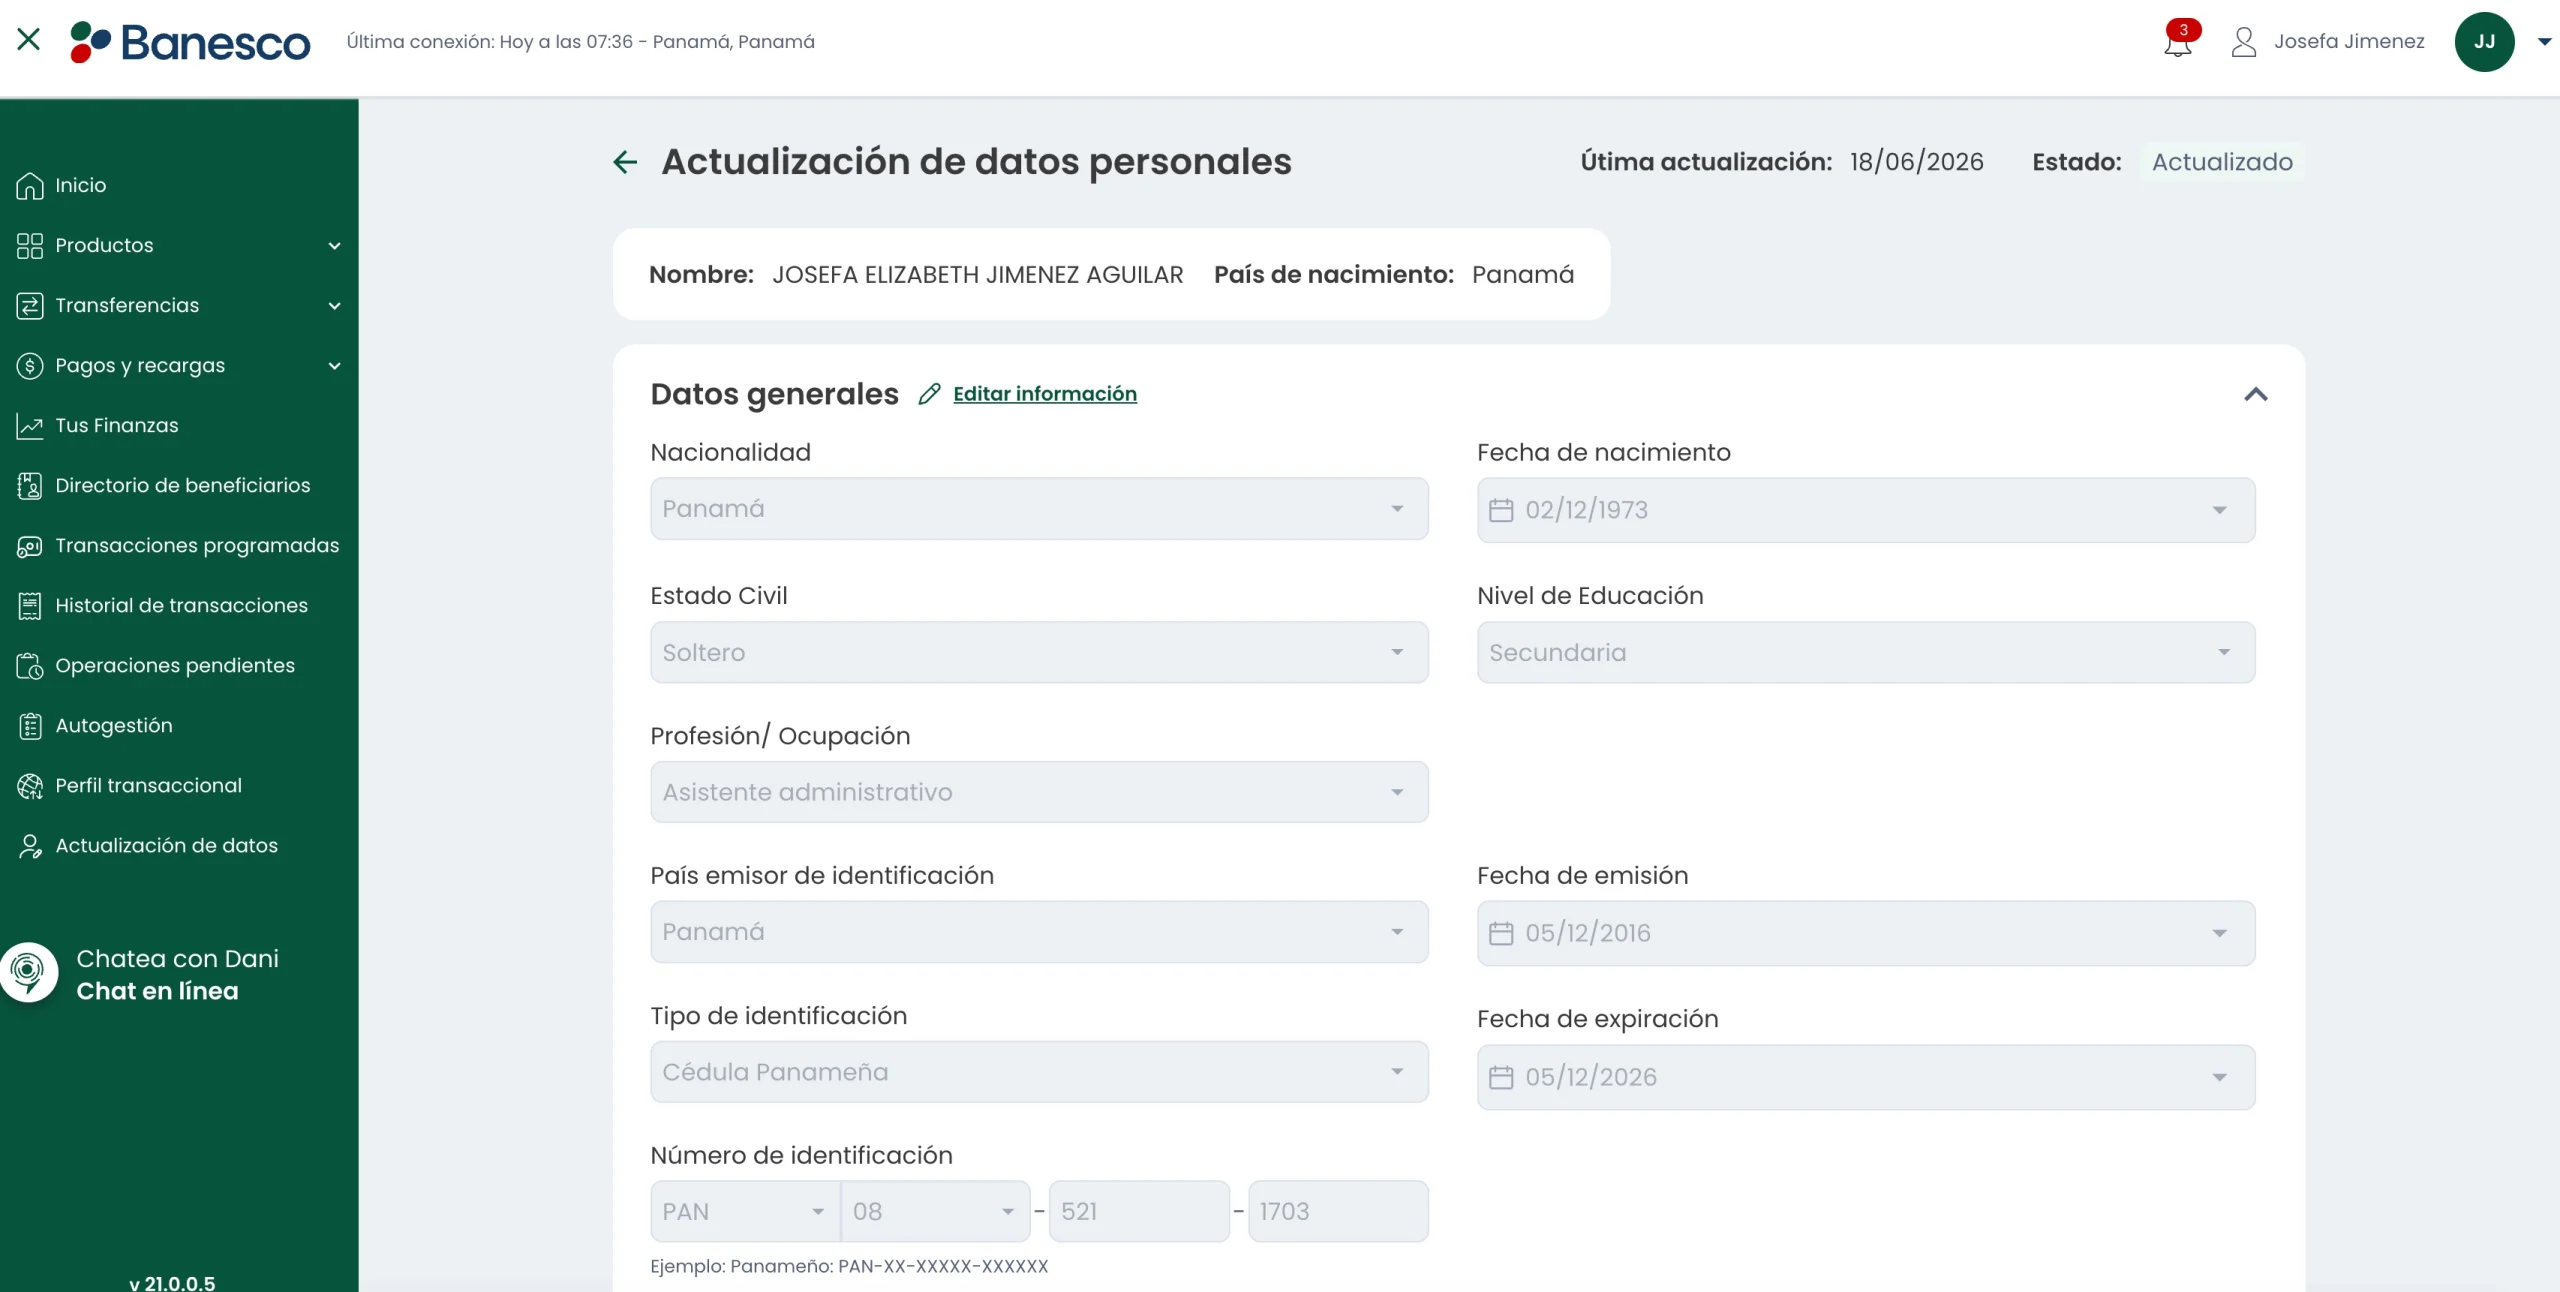Click the Actualización de datos icon
This screenshot has width=2560, height=1292.
(x=30, y=846)
